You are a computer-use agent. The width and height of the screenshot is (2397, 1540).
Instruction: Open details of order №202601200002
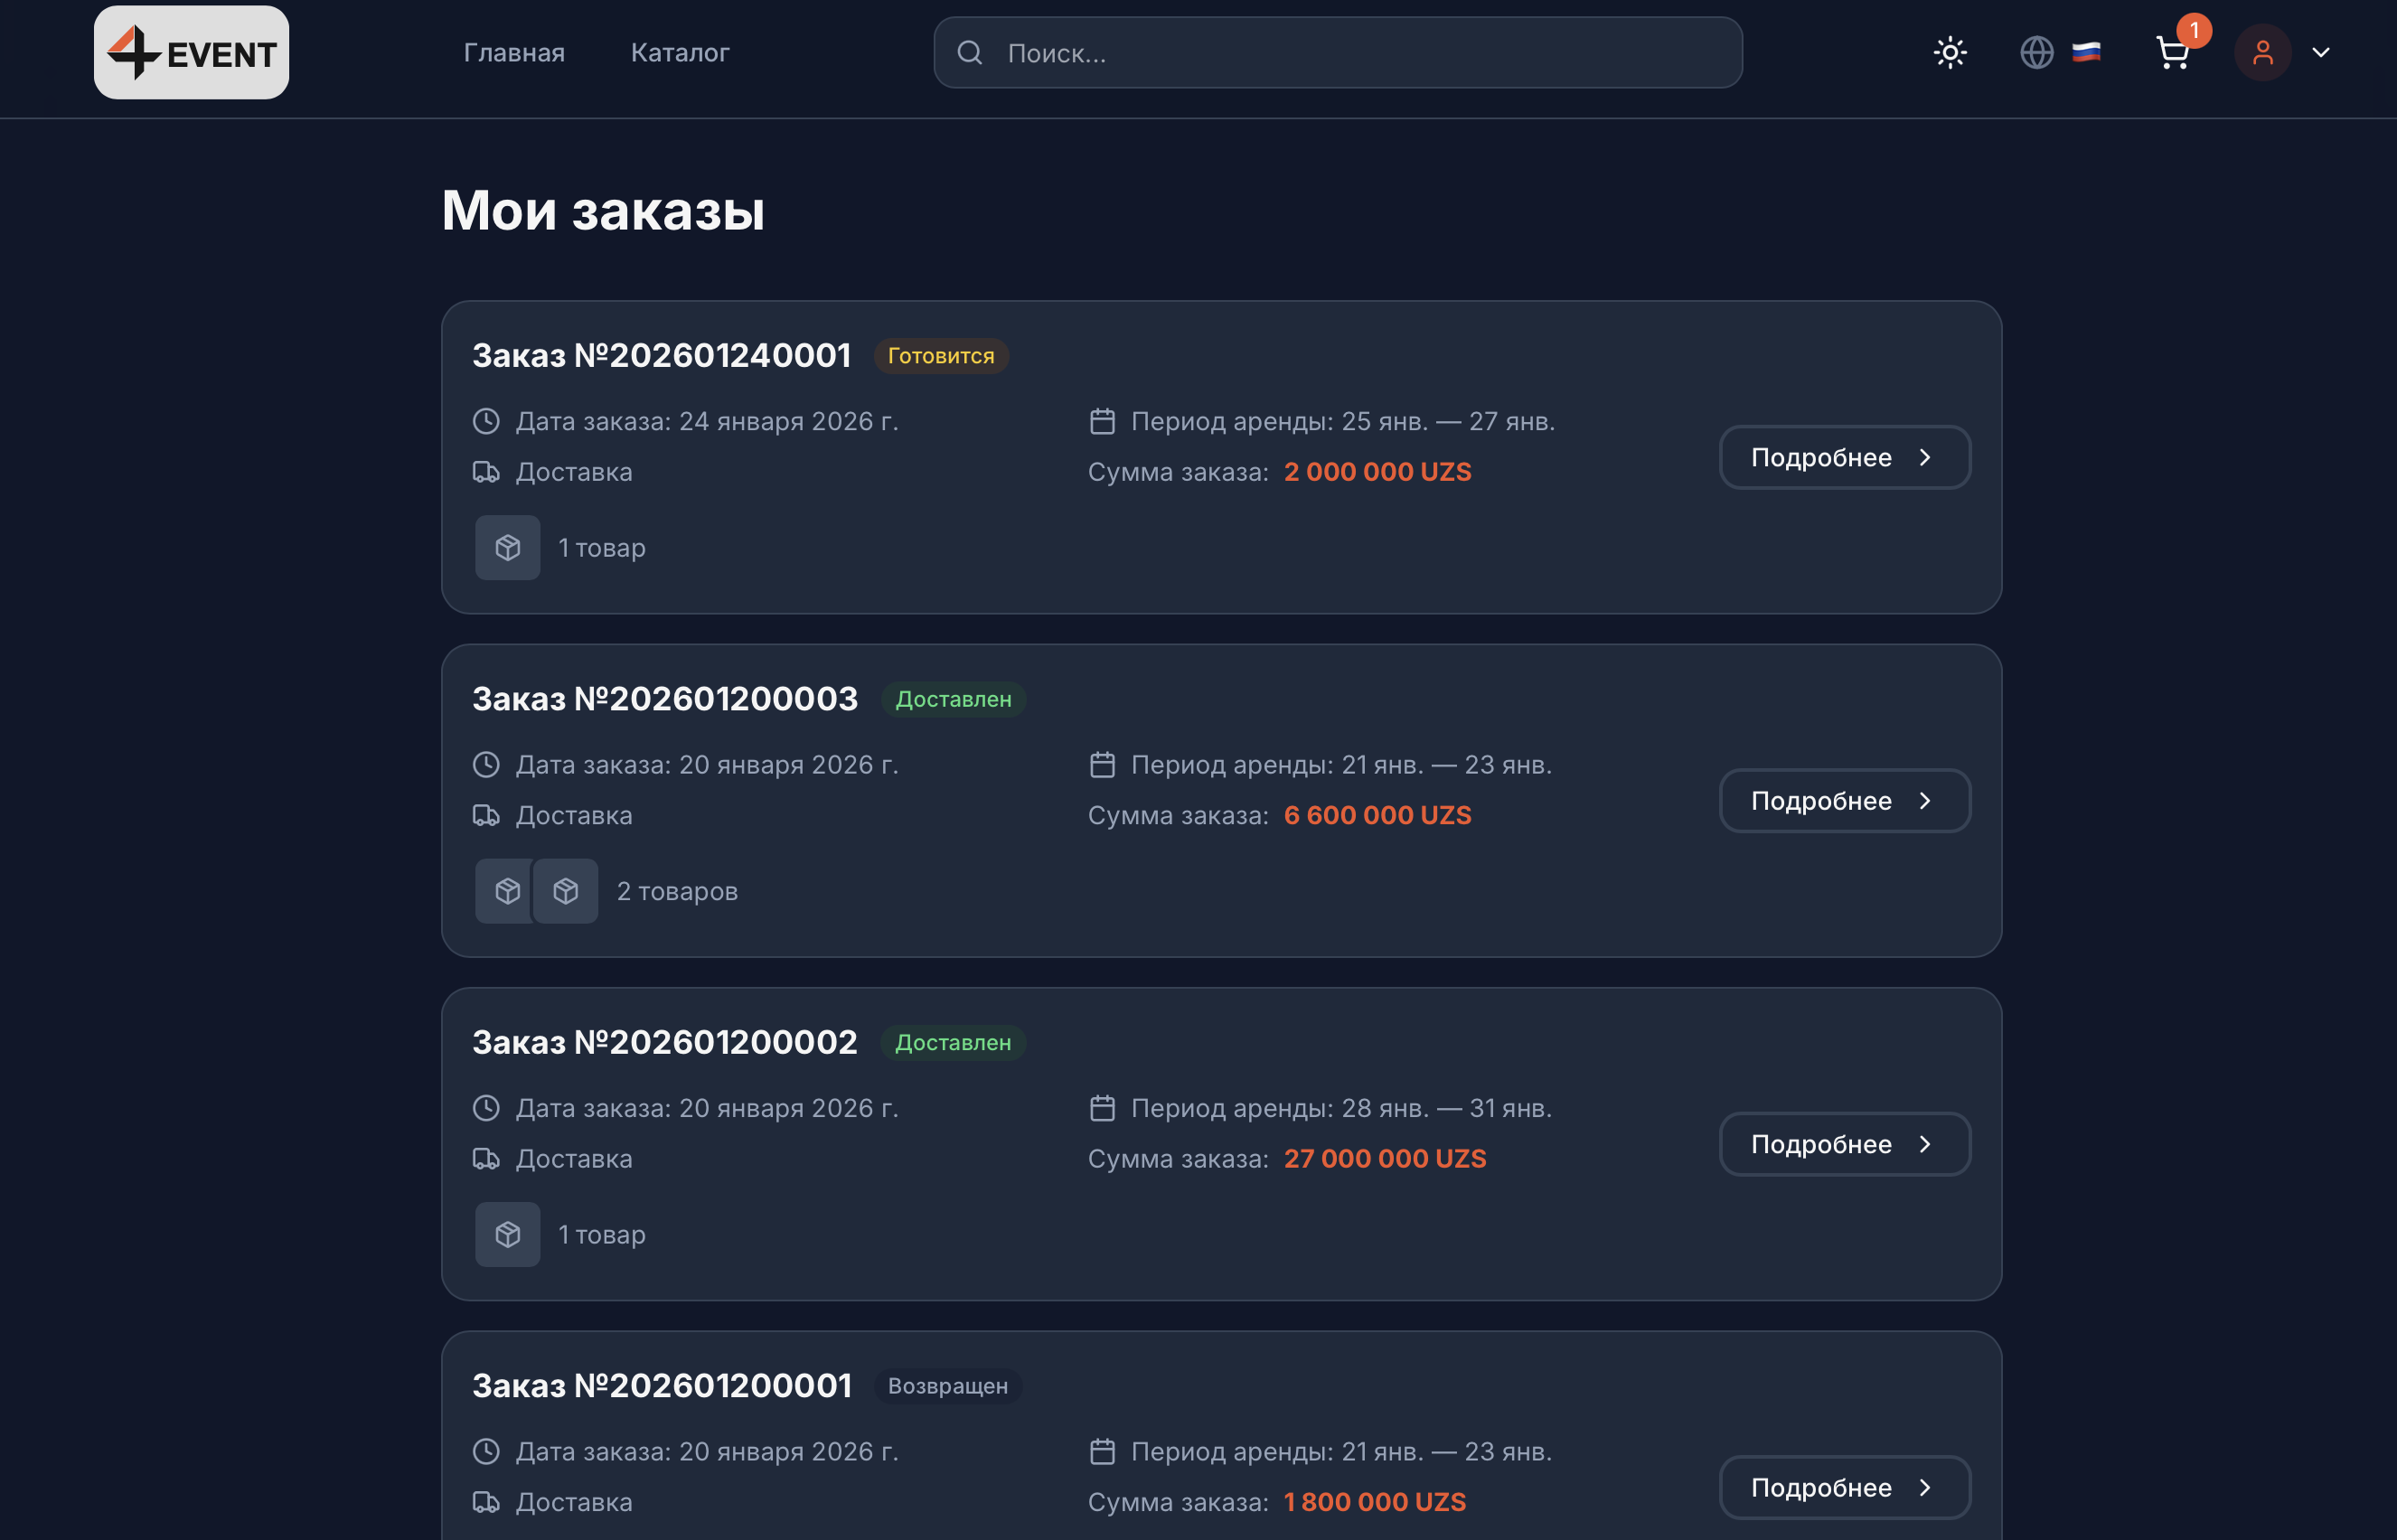pos(1843,1143)
